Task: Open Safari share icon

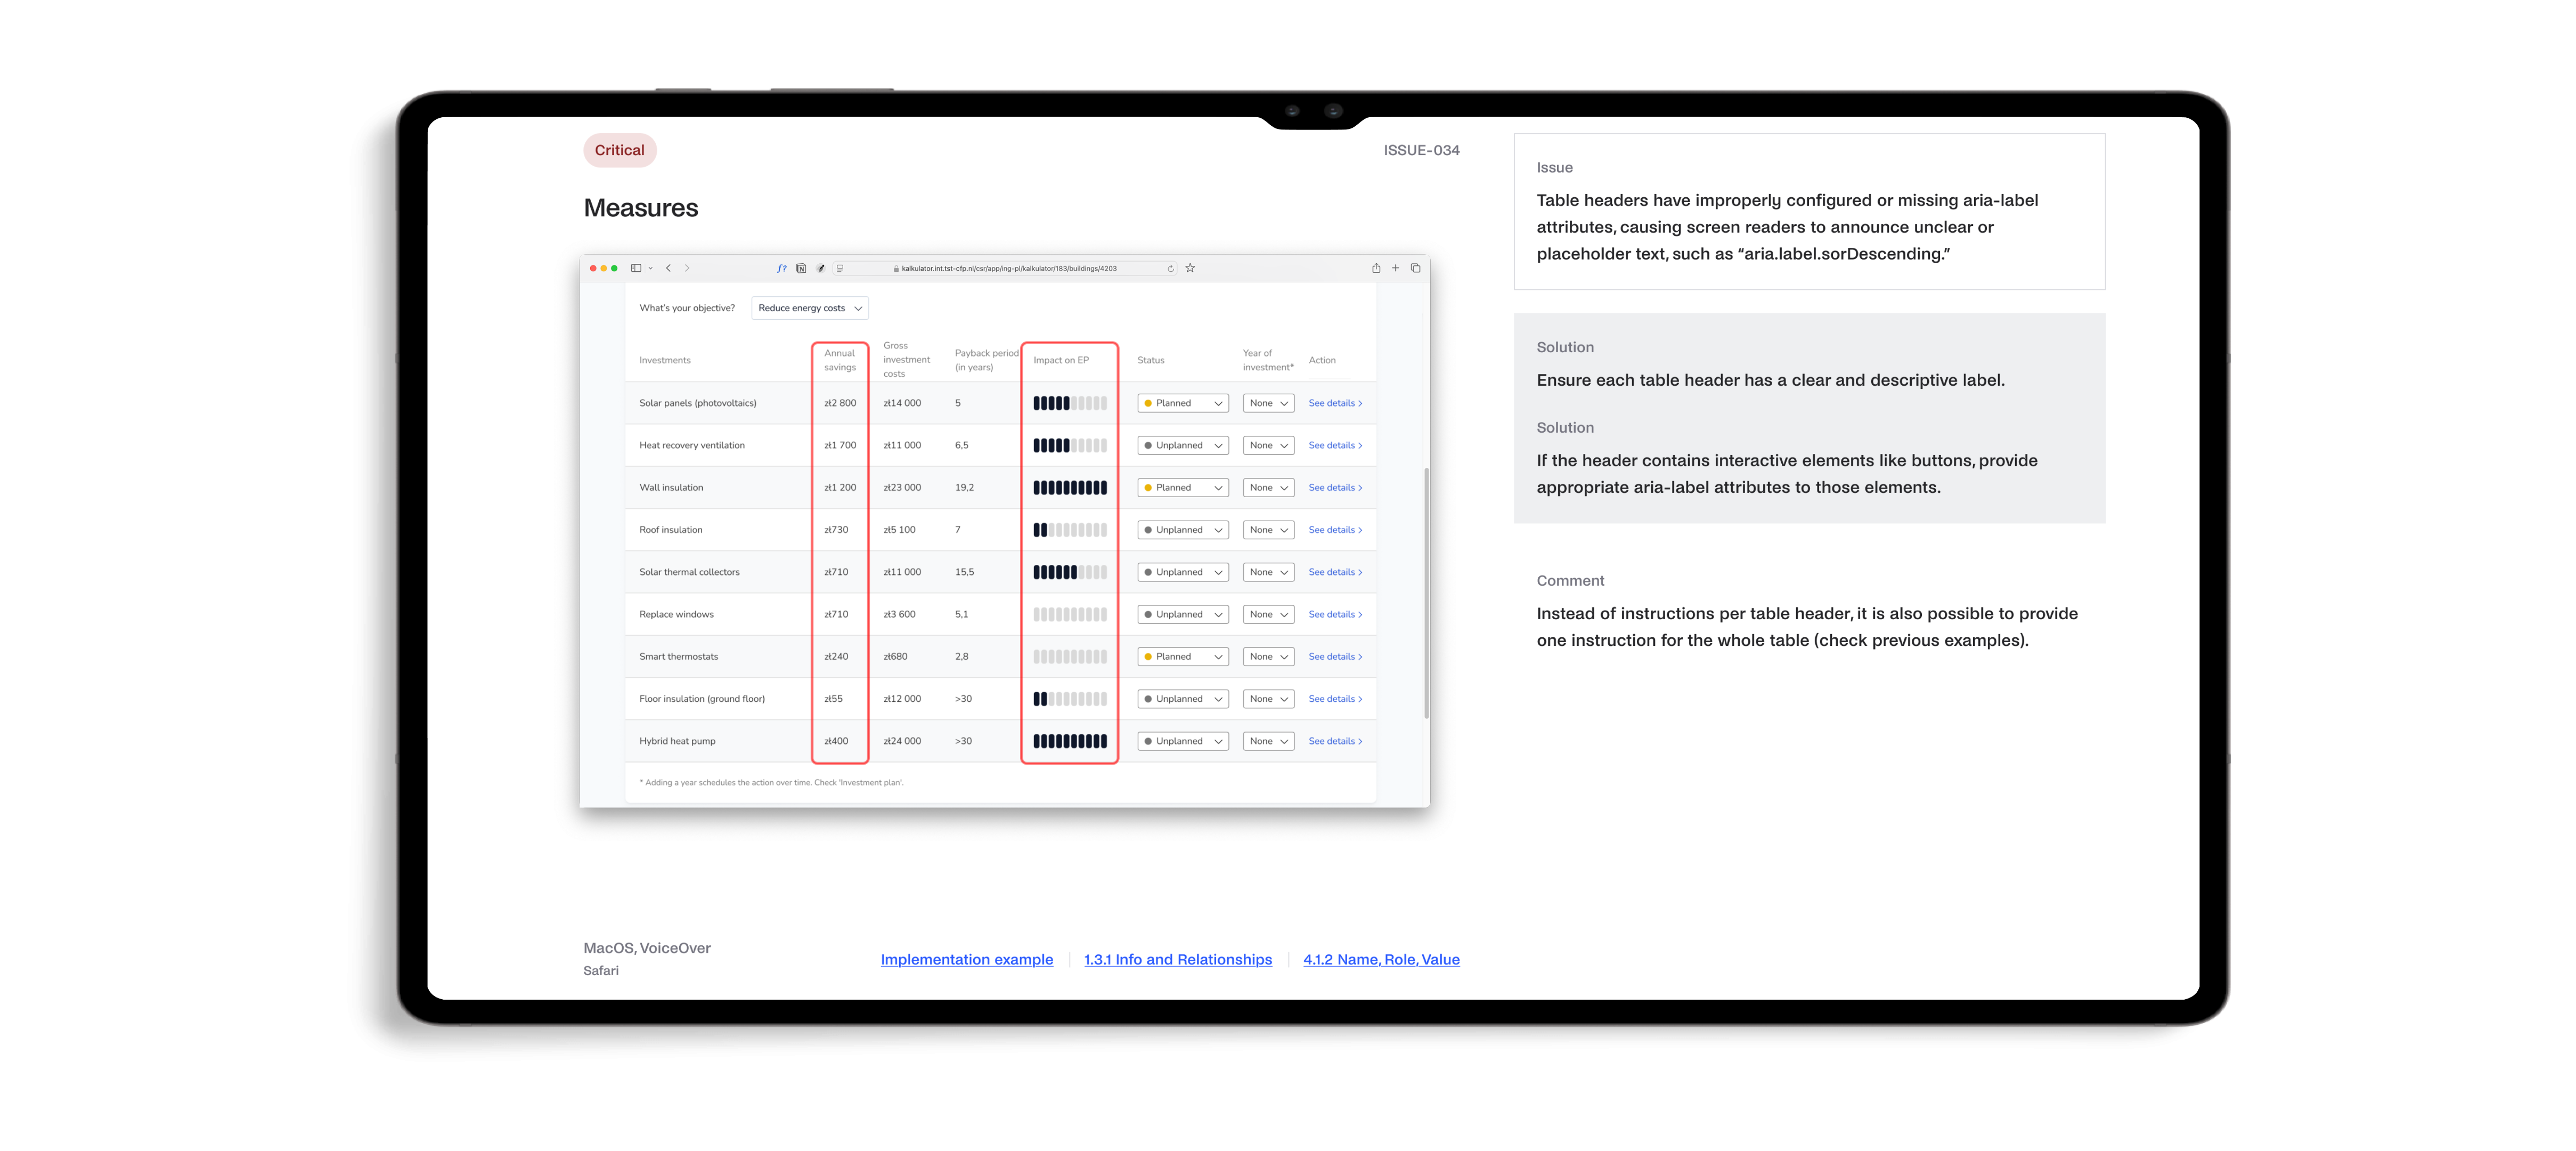Action: [1376, 268]
